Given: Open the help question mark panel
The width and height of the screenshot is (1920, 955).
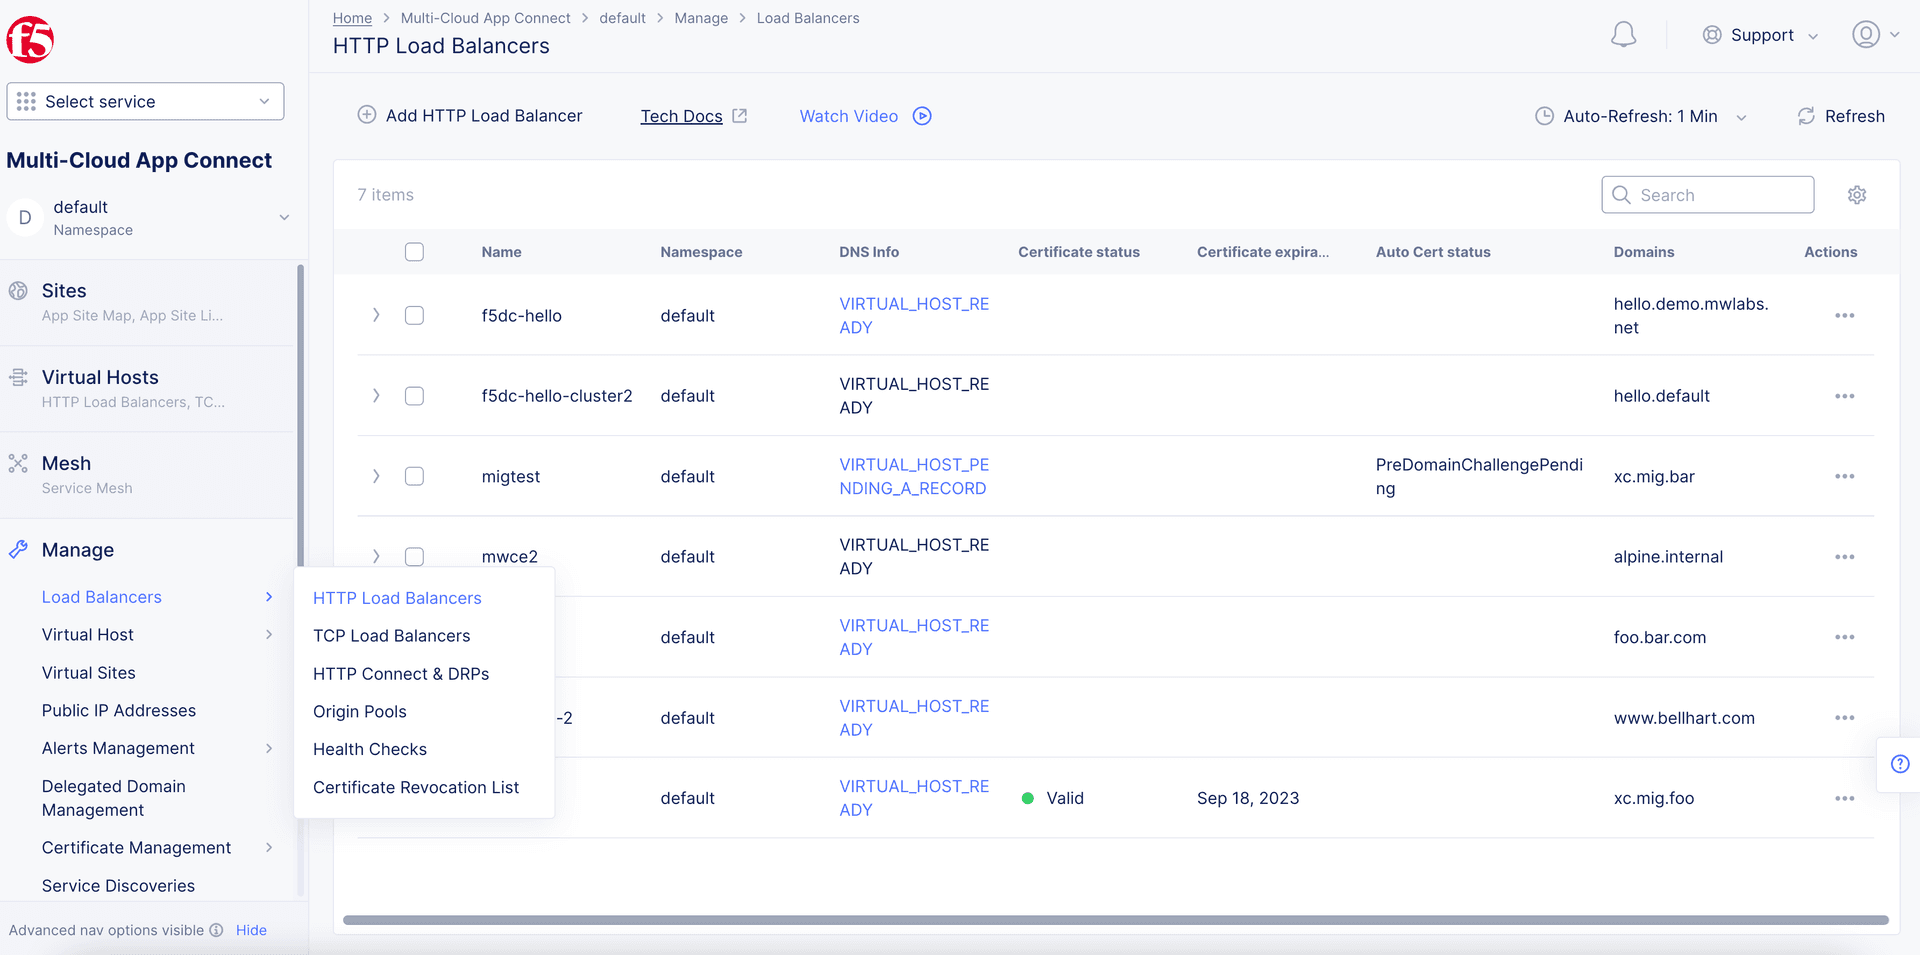Looking at the screenshot, I should click(x=1900, y=764).
